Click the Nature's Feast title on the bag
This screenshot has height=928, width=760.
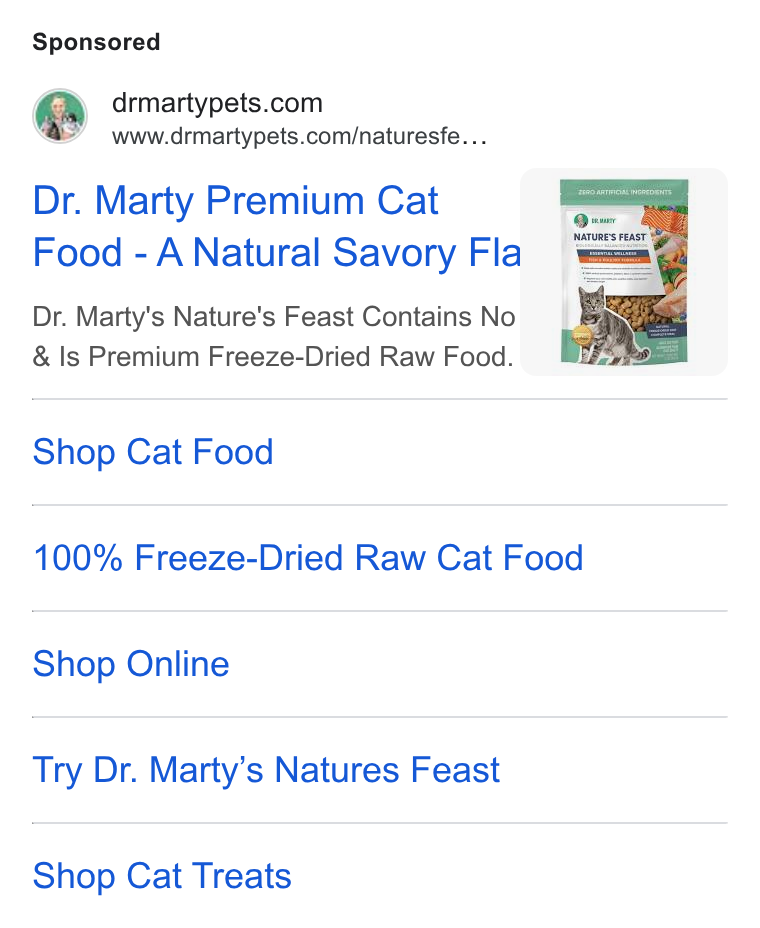tap(610, 237)
